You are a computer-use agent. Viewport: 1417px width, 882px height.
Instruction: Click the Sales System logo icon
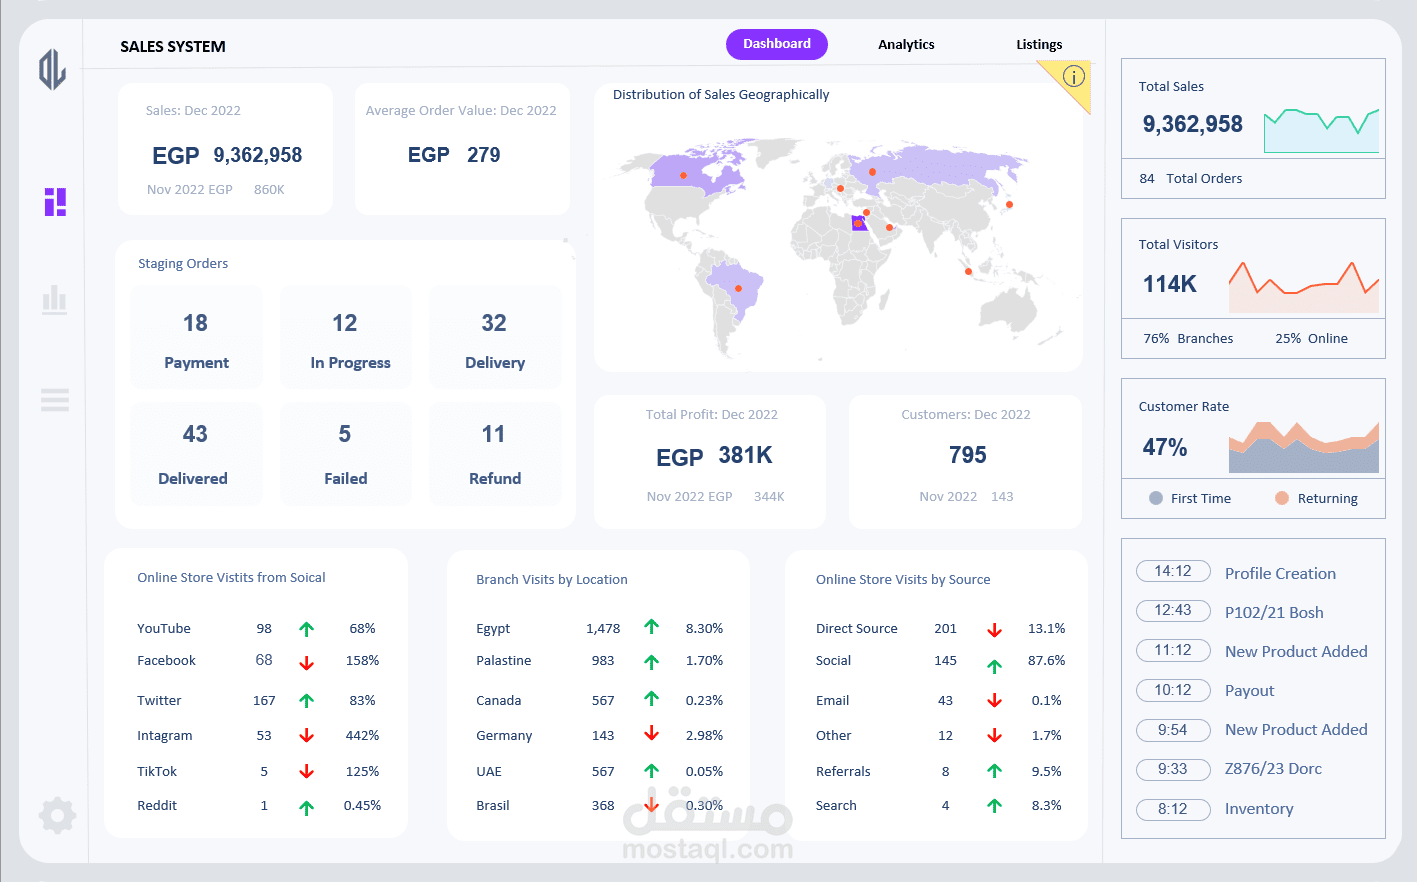pos(50,70)
